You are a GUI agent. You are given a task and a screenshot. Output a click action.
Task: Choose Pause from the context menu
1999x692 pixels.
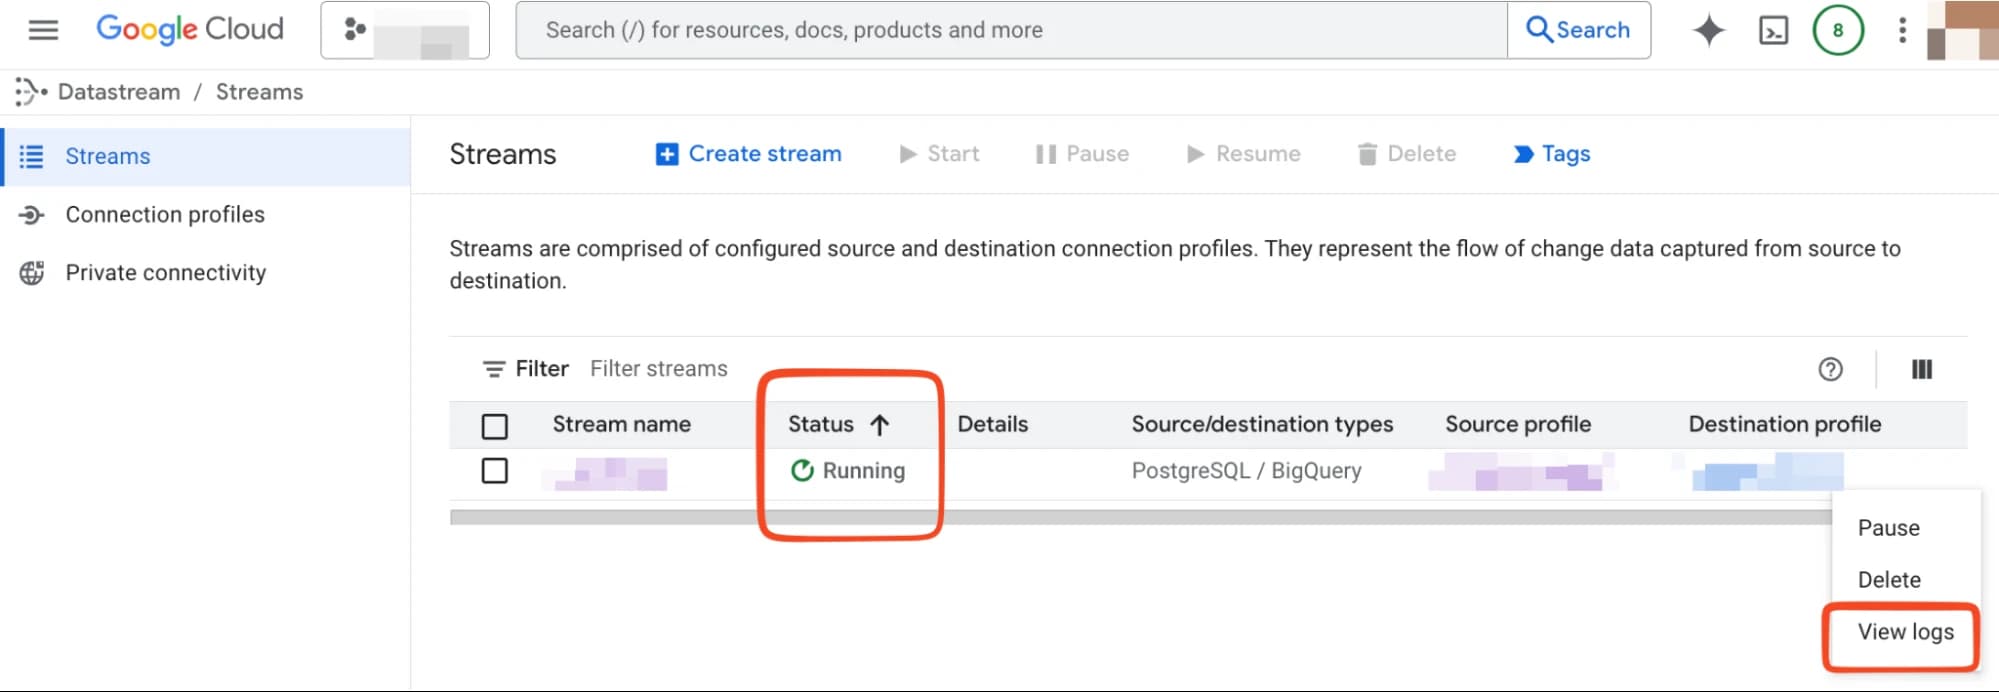[x=1889, y=528]
